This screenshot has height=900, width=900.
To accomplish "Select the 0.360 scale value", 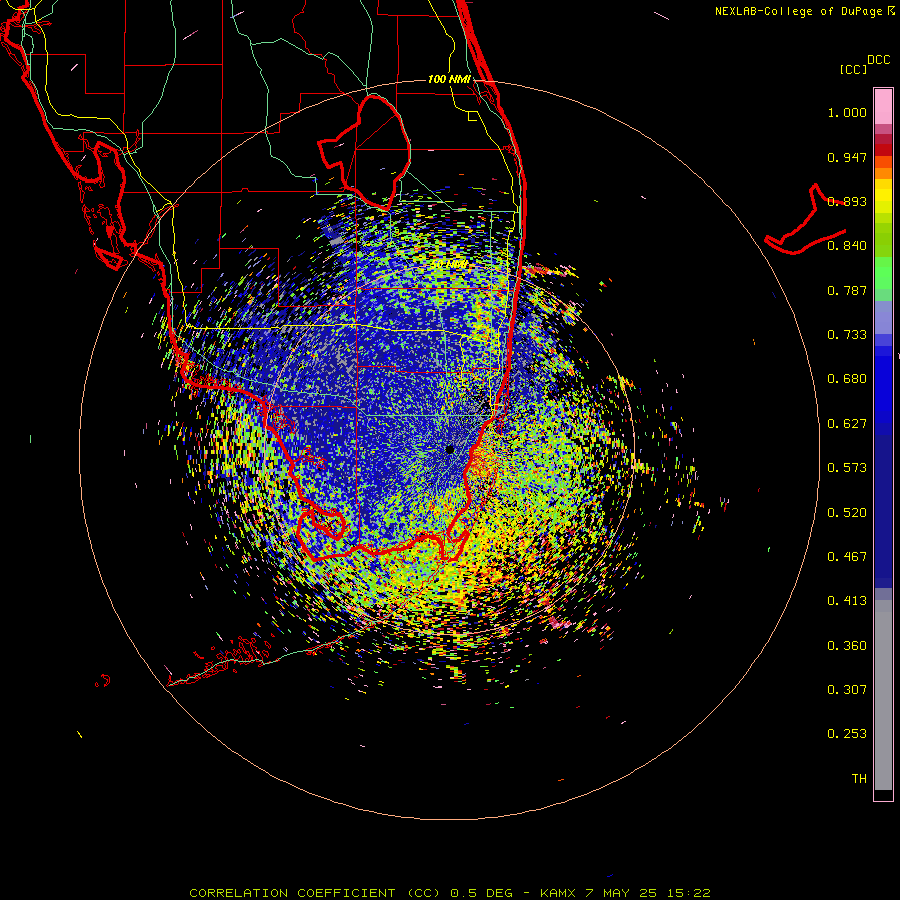I will point(847,646).
